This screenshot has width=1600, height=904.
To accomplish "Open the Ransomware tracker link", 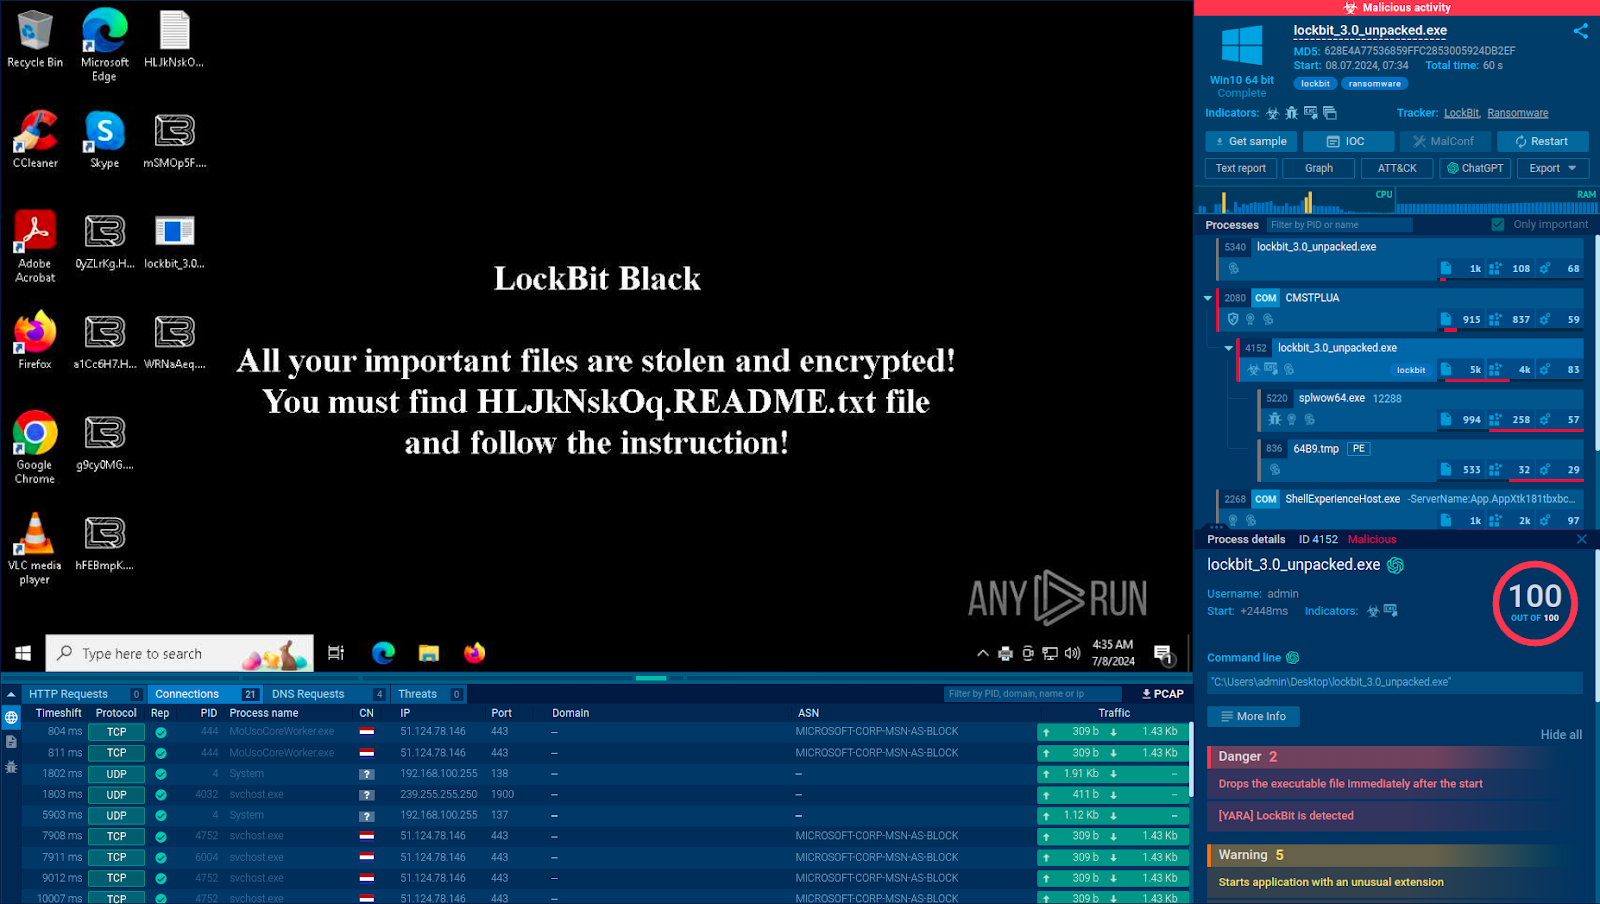I will coord(1517,113).
